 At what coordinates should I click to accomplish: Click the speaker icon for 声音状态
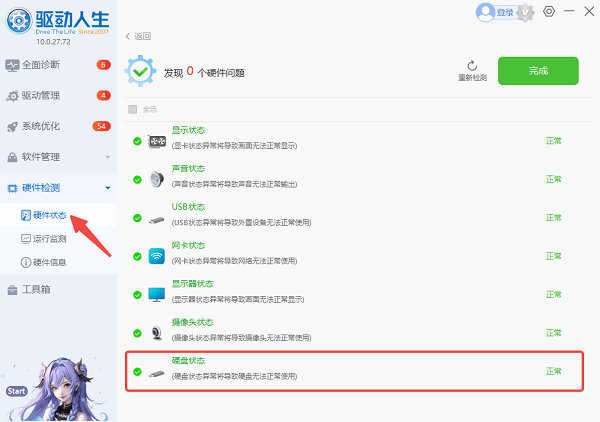pos(157,179)
